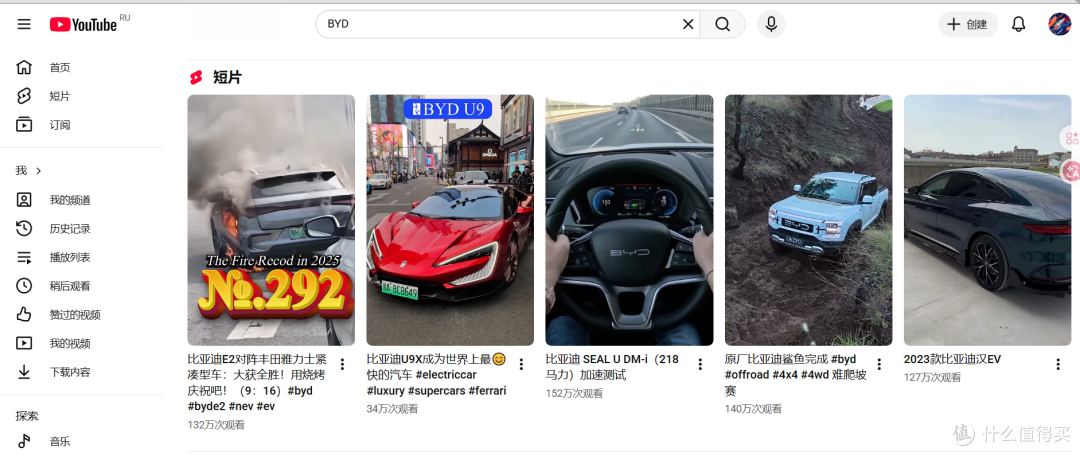Viewport: 1080px width, 456px height.
Task: Open more options for 比亚迪E2 short
Action: point(342,364)
